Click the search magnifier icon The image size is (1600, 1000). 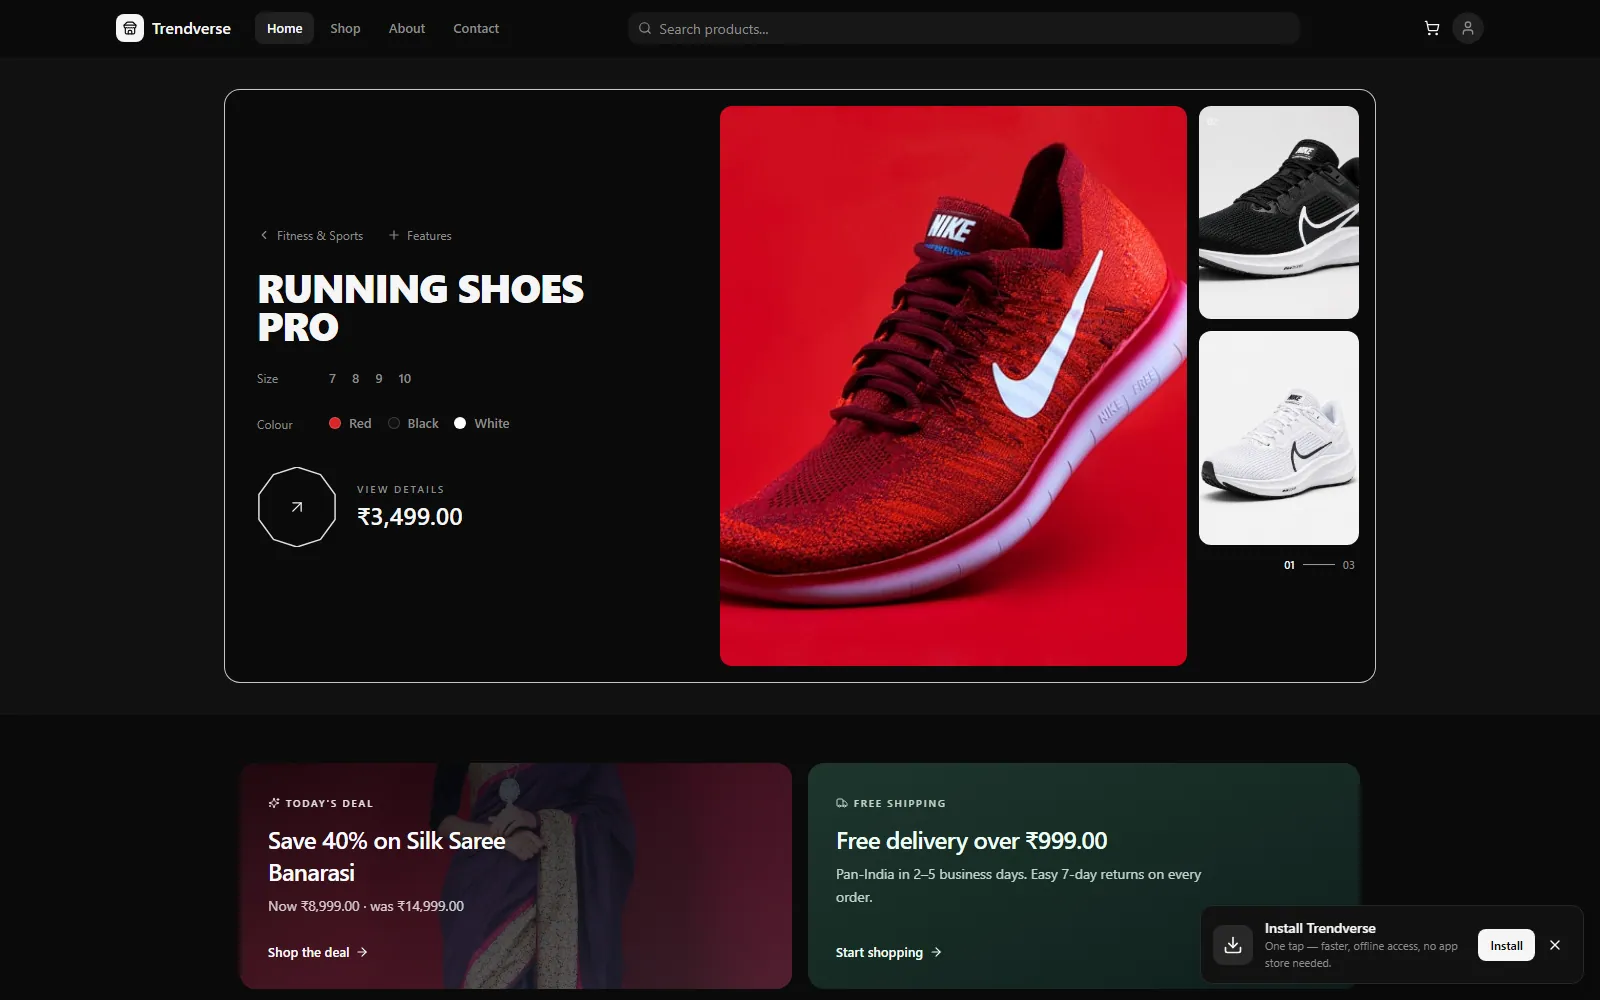645,29
